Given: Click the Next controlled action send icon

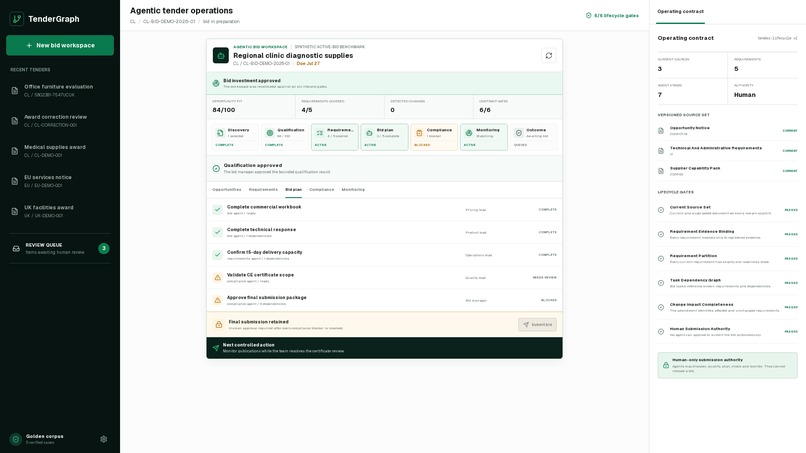Looking at the screenshot, I should 216,348.
